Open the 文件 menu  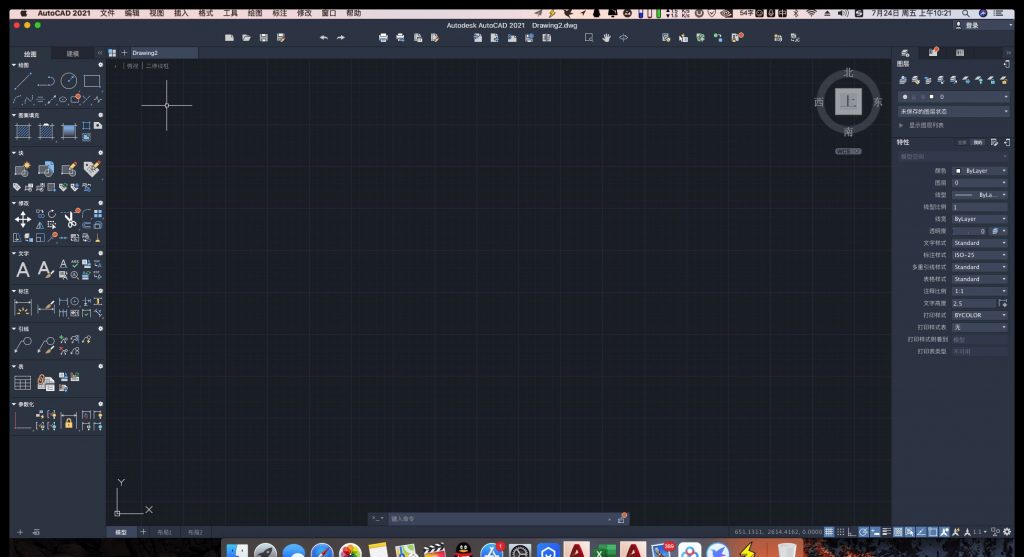[108, 13]
